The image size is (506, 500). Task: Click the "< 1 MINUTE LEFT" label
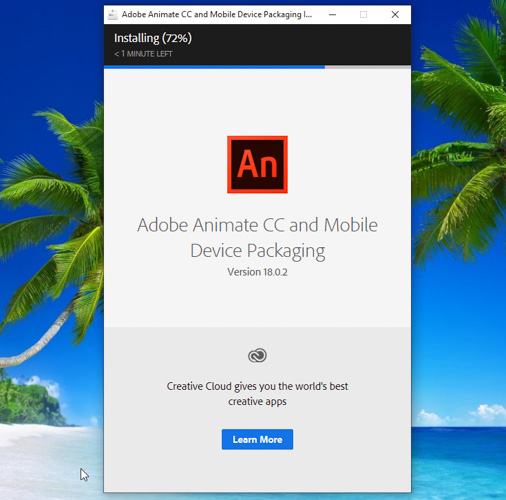coord(143,54)
